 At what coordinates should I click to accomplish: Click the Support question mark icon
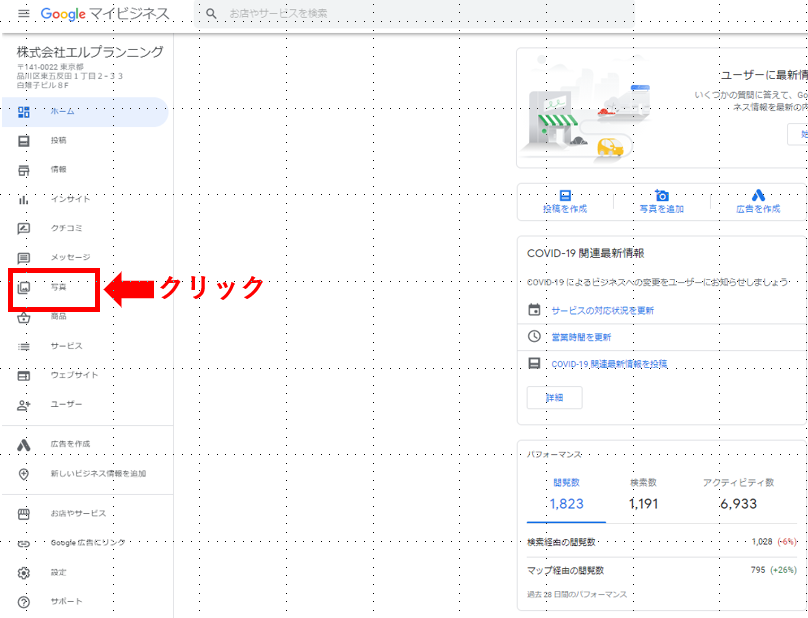(x=24, y=602)
